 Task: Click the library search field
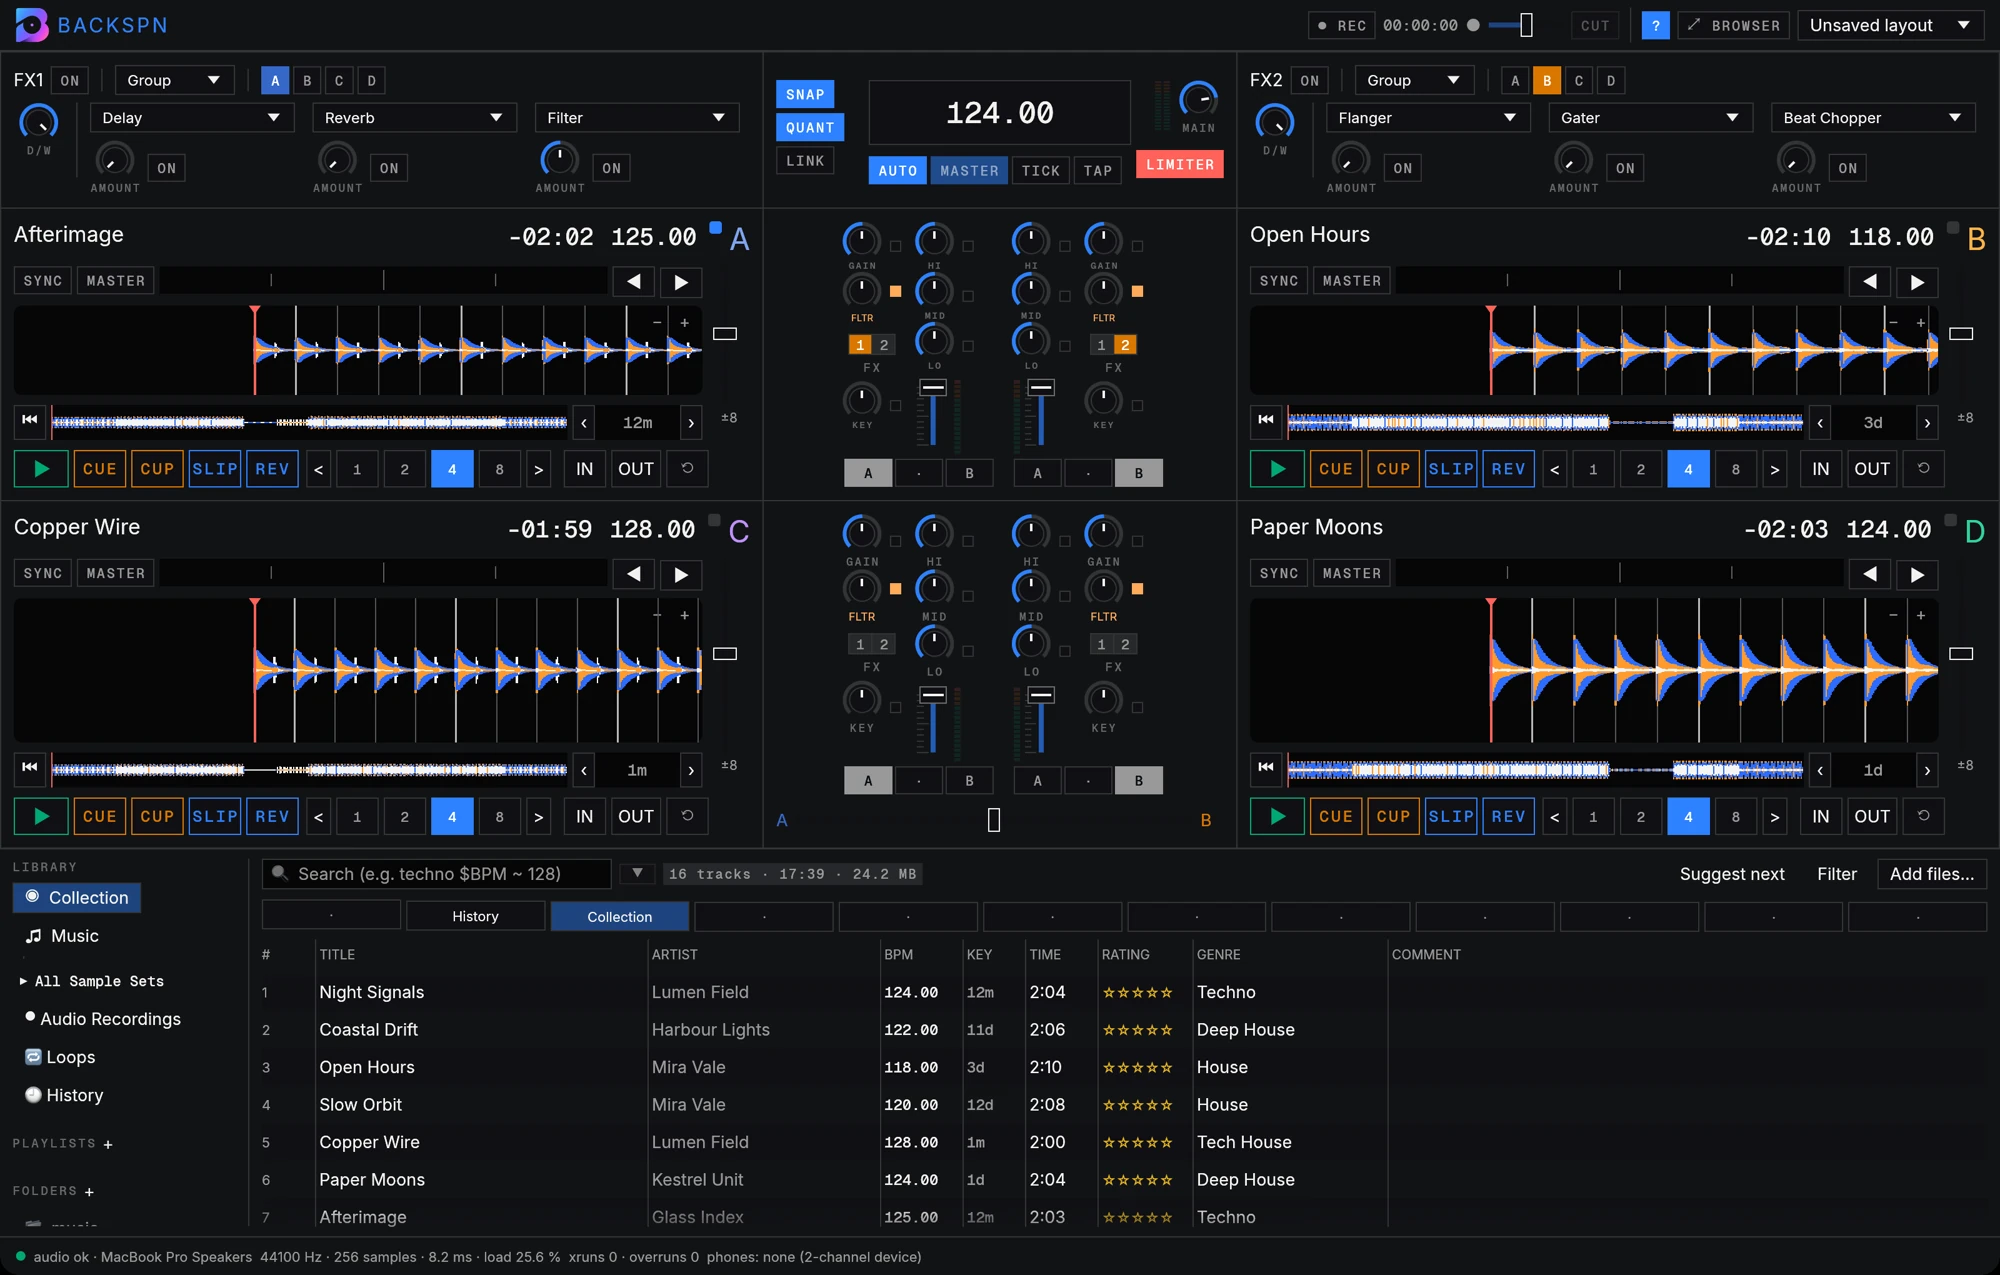click(x=437, y=874)
